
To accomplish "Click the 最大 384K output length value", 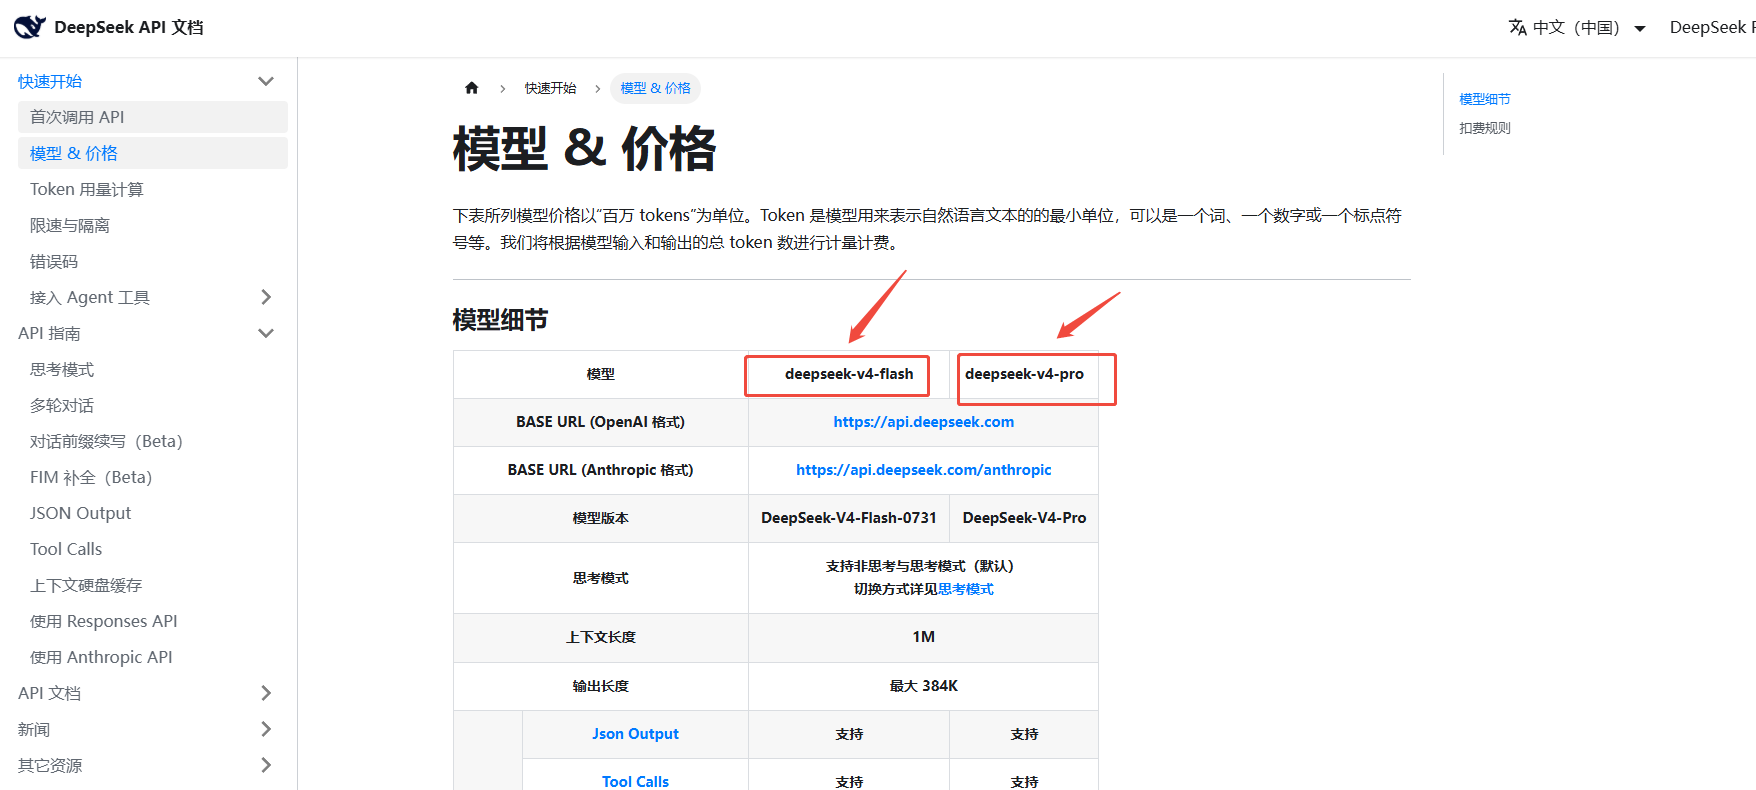I will (924, 686).
